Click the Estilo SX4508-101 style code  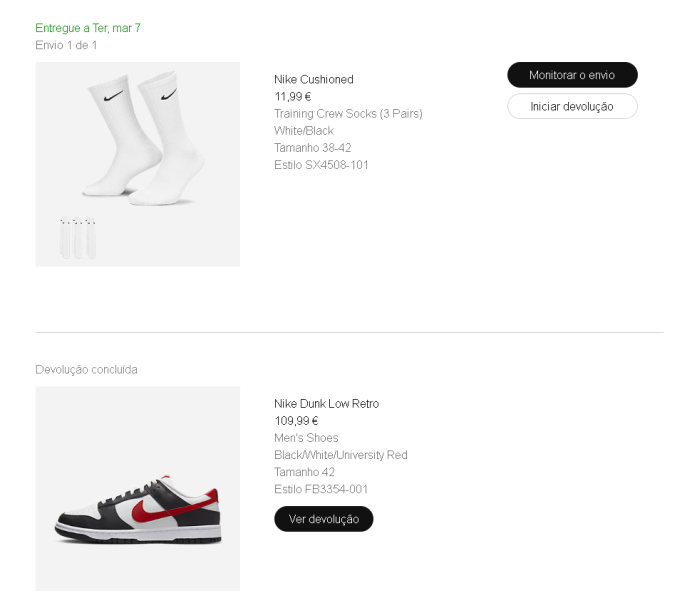coord(321,165)
